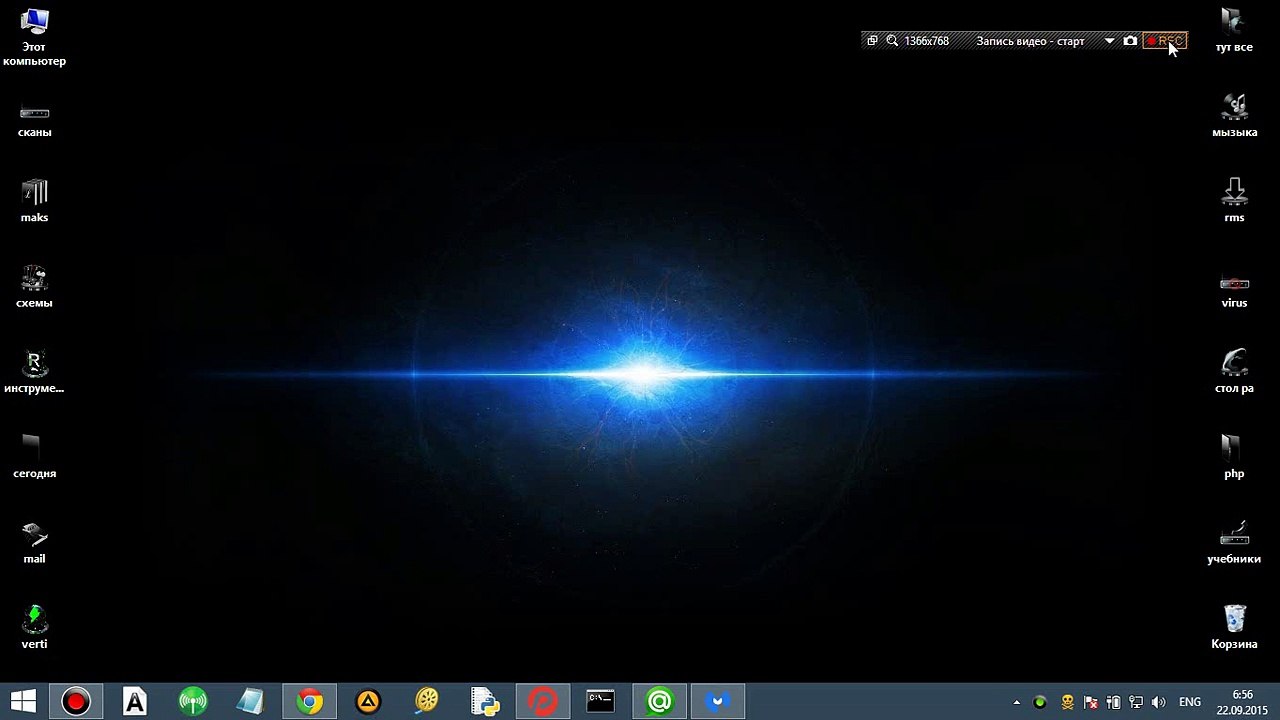Screen dimensions: 1280x720
Task: Switch to the command prompt in taskbar
Action: (601, 702)
